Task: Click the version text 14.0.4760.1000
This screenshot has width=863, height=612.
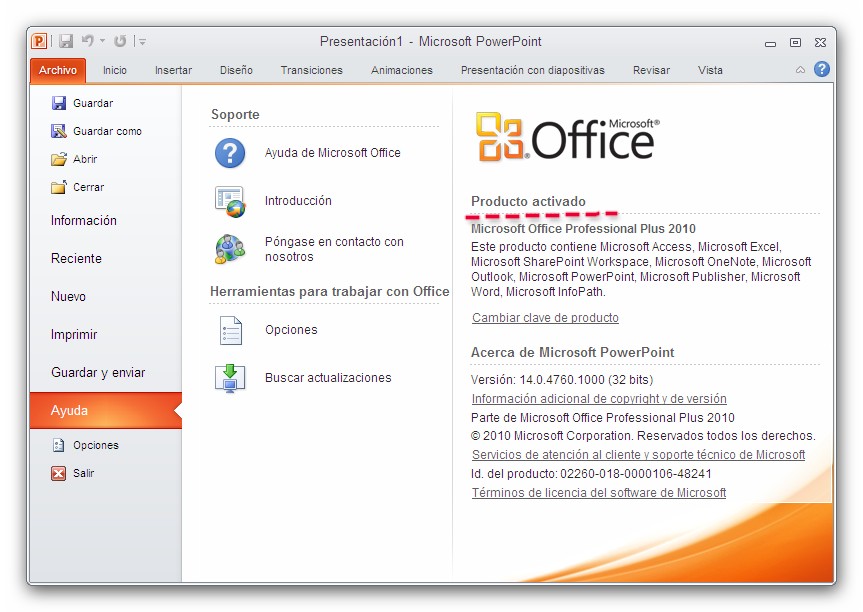Action: (x=562, y=380)
